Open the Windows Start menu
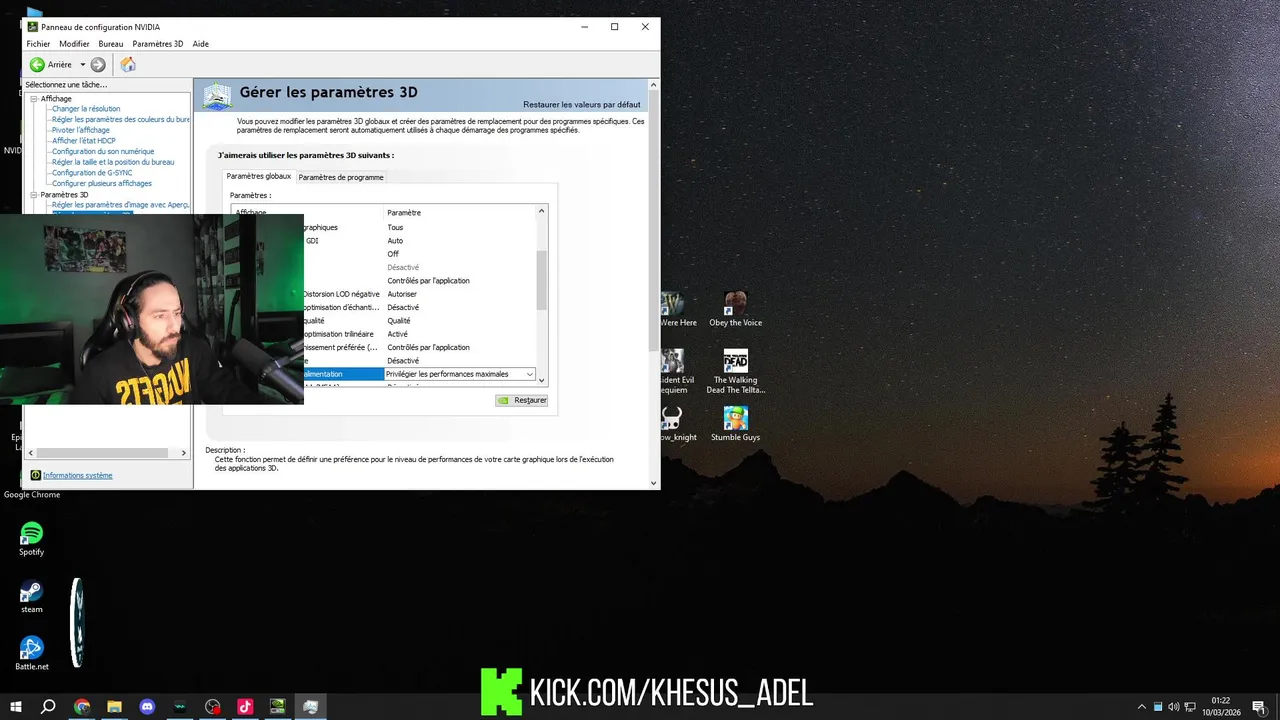Image resolution: width=1280 pixels, height=720 pixels. pos(16,707)
